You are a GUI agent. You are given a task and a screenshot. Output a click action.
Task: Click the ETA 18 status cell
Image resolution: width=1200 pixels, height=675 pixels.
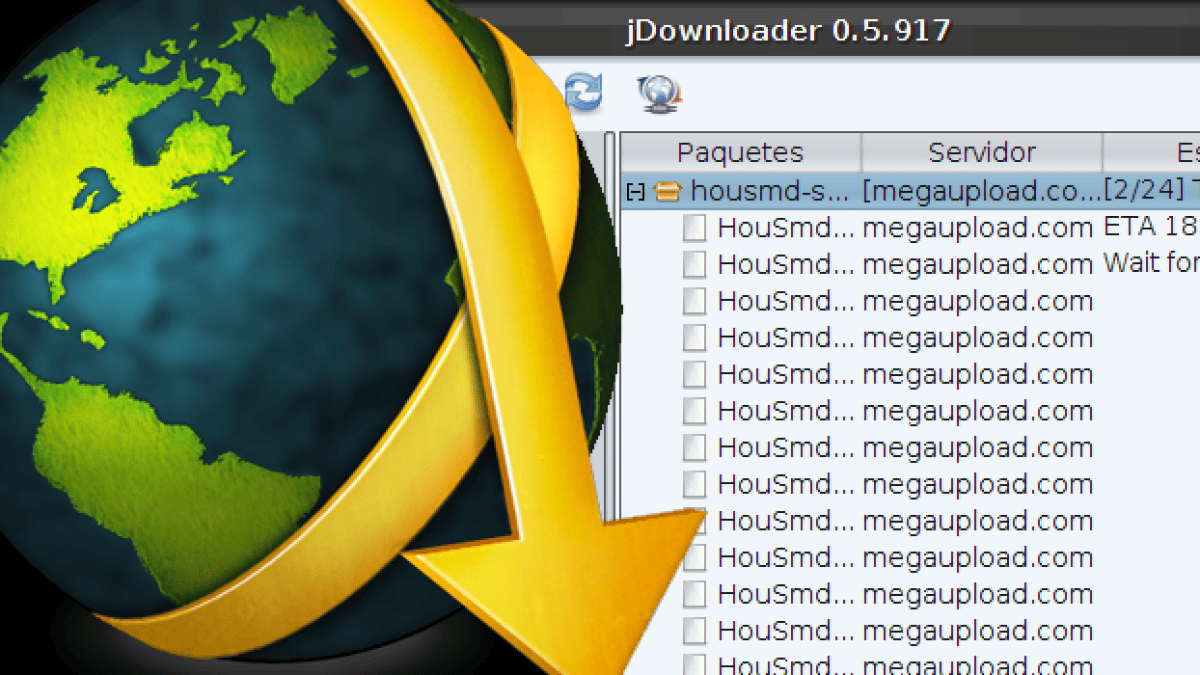(x=1151, y=227)
